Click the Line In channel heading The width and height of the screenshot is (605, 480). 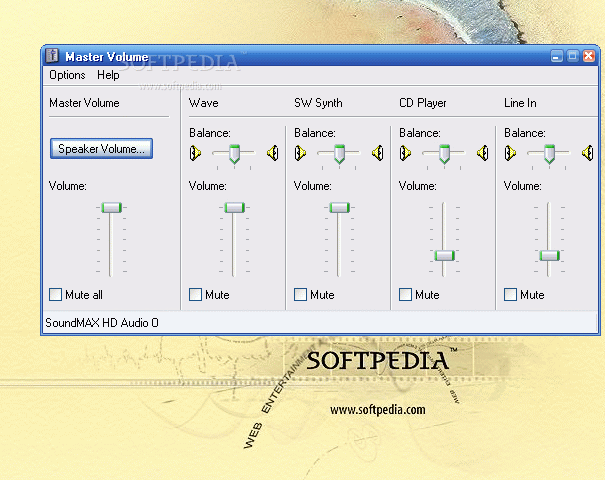pos(520,103)
